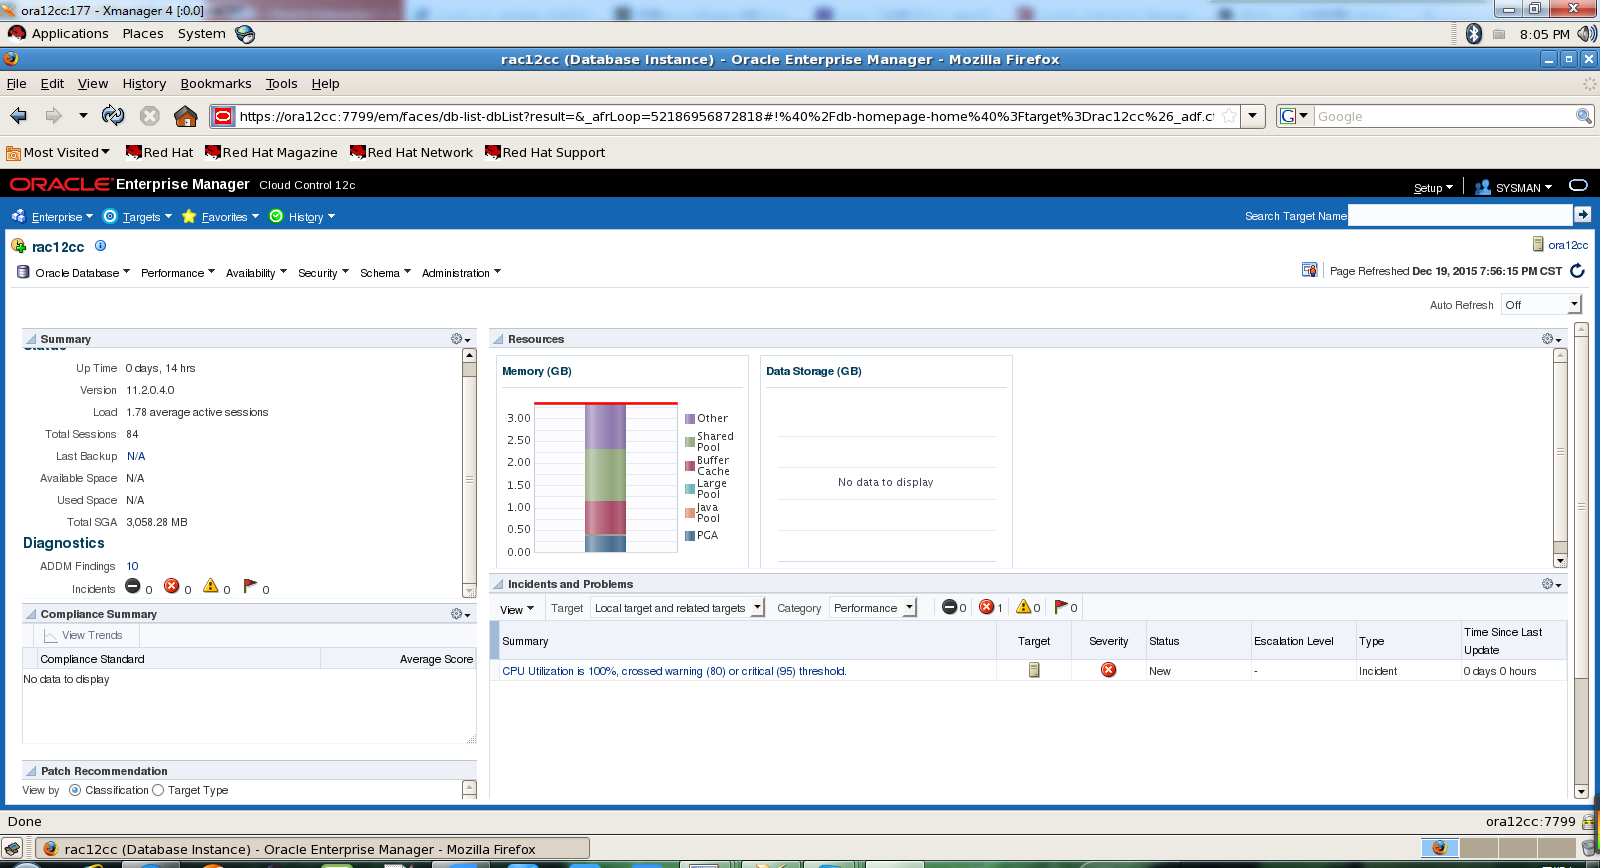Open ADDM Findings count link

(133, 566)
